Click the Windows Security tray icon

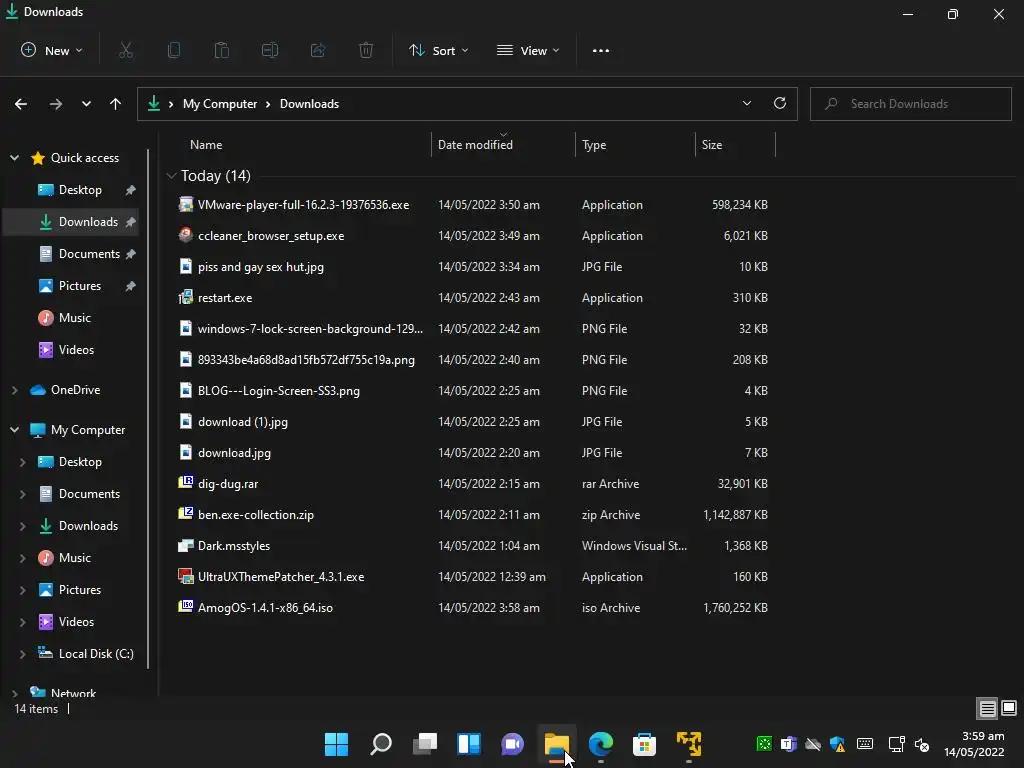838,744
